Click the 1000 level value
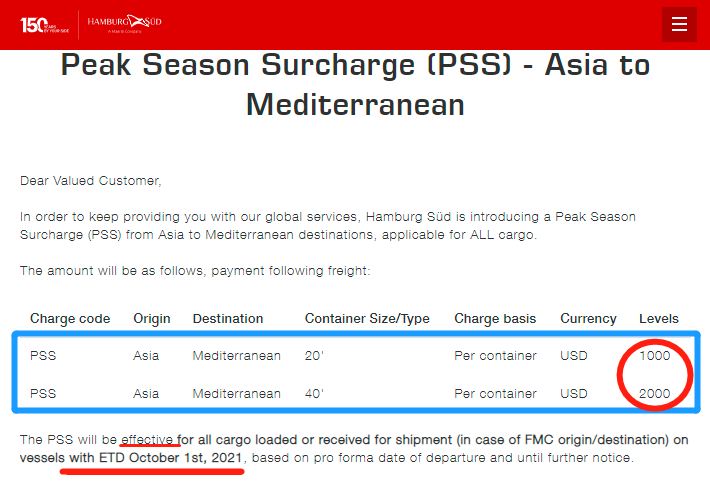710x484 pixels. [655, 356]
